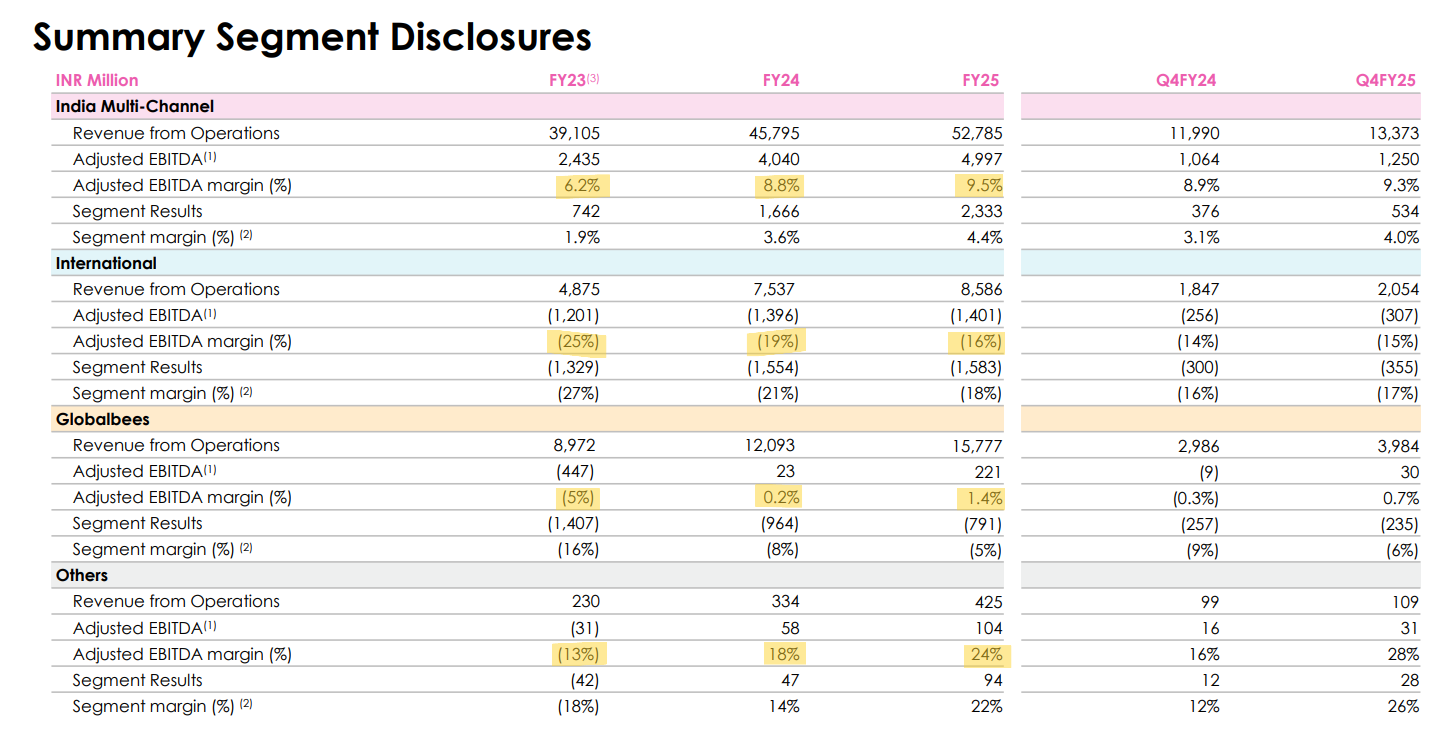Click the 230 Others revenue value
Screen dimensions: 1452x732
click(587, 601)
